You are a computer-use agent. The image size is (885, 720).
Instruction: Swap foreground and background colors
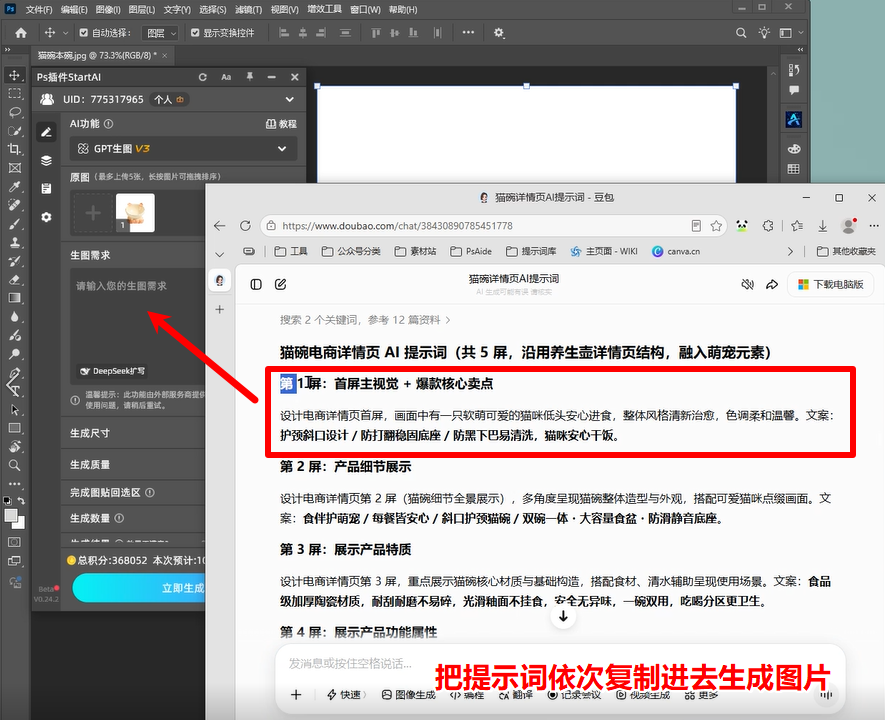coord(21,501)
